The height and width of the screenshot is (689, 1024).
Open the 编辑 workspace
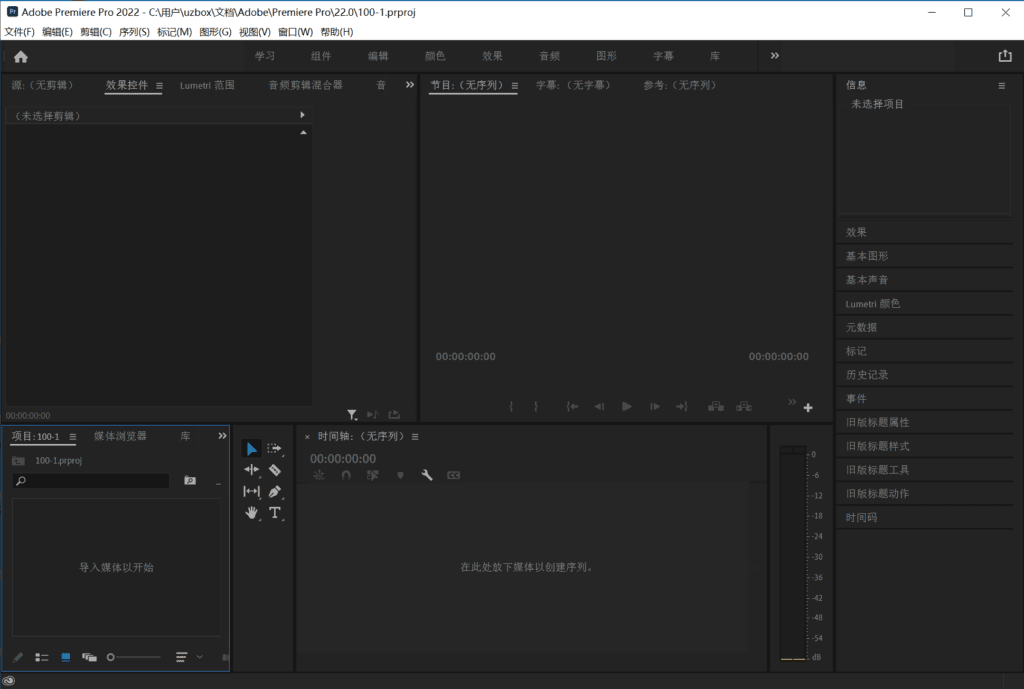point(378,56)
